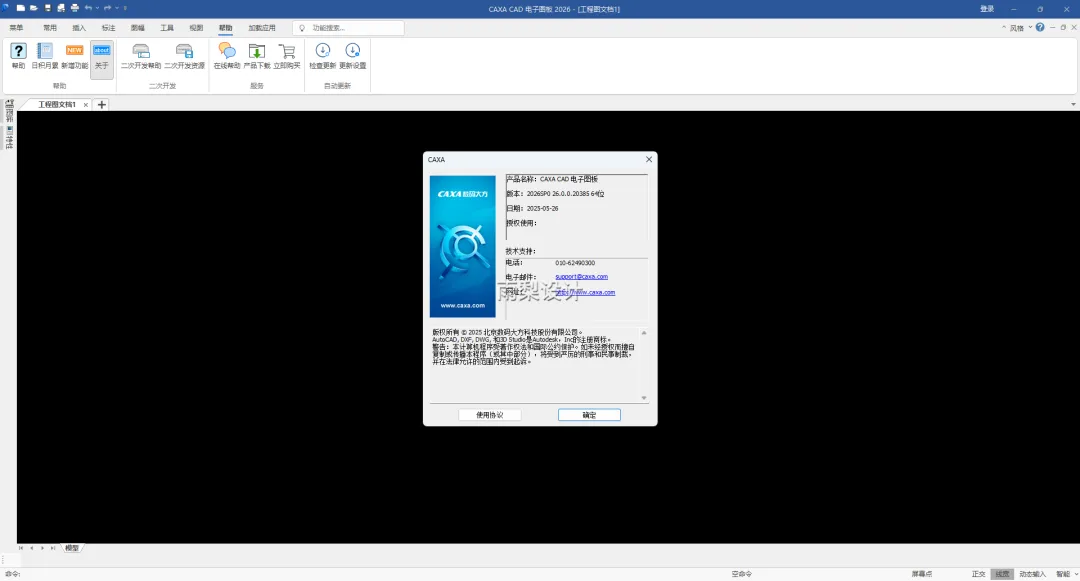
Task: Switch to the 标注 ribbon tab
Action: pyautogui.click(x=108, y=28)
